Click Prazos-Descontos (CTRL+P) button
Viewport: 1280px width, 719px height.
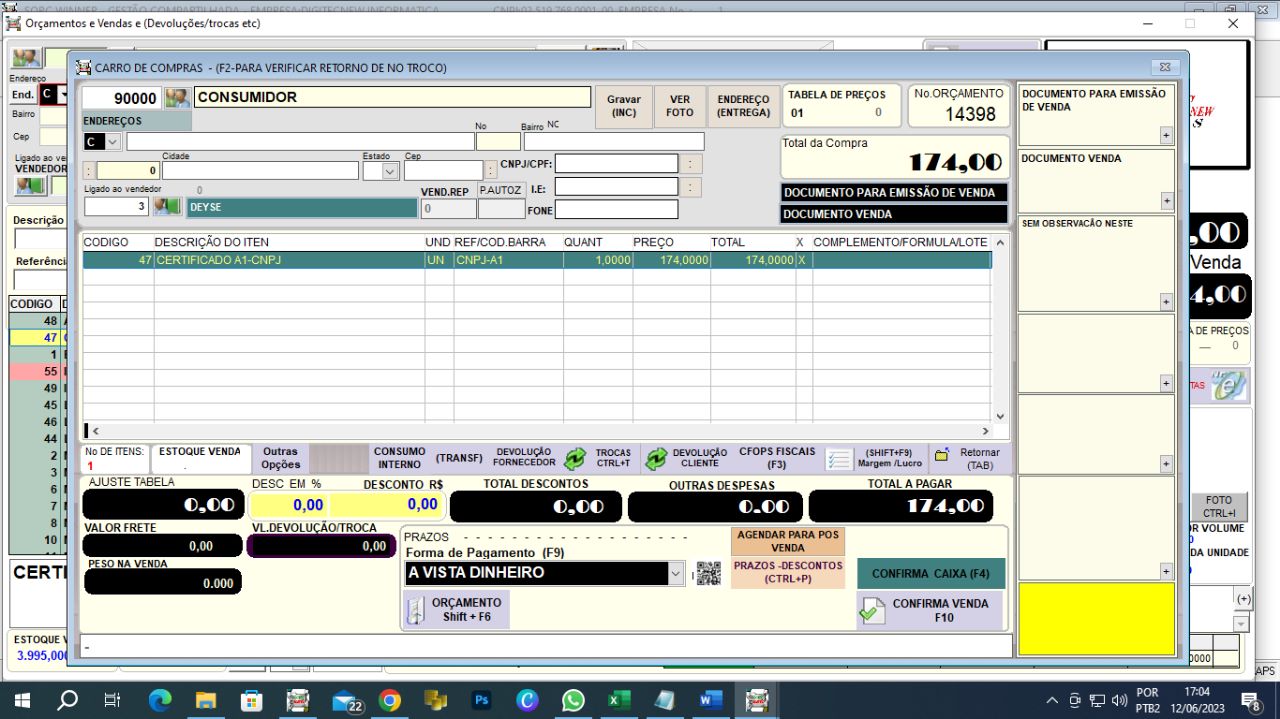coord(788,572)
